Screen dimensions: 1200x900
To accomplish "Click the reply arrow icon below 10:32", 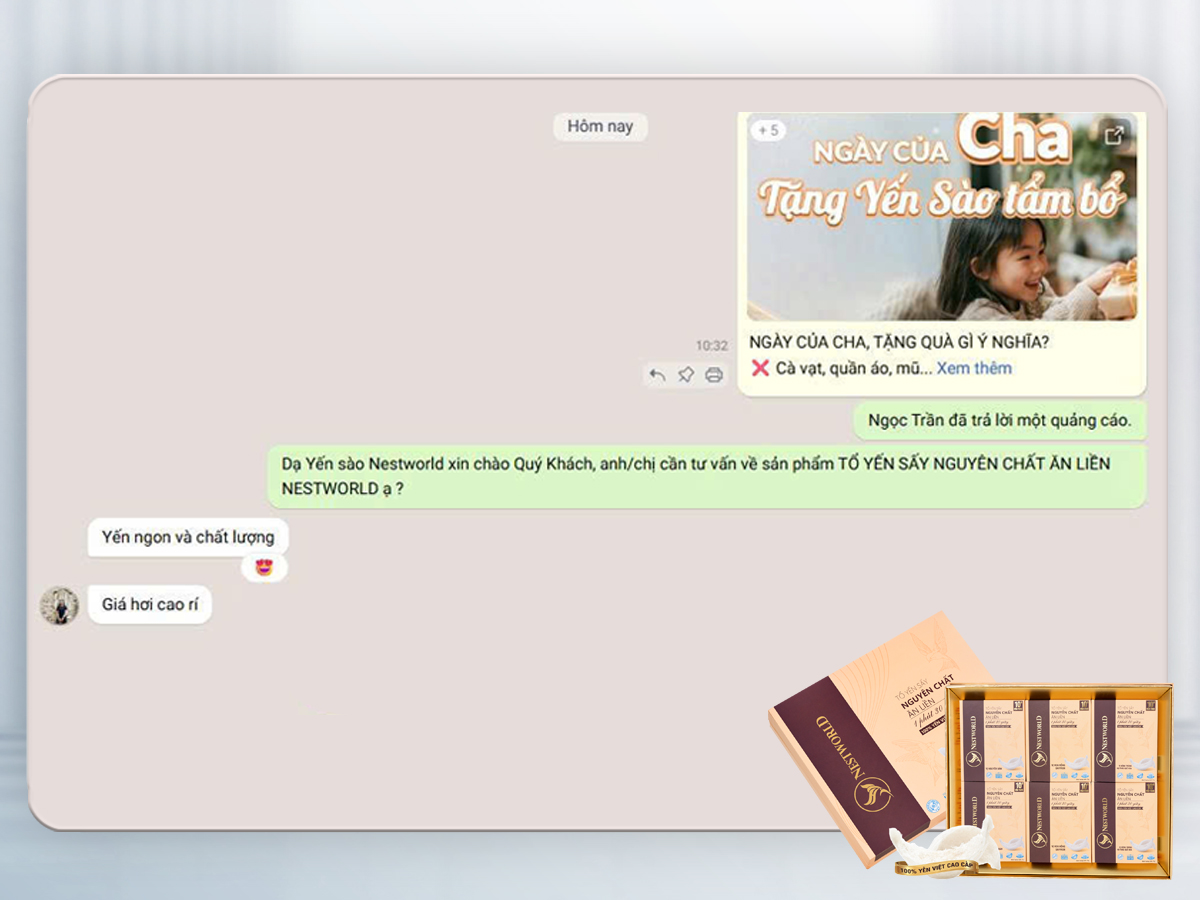I will [x=657, y=375].
